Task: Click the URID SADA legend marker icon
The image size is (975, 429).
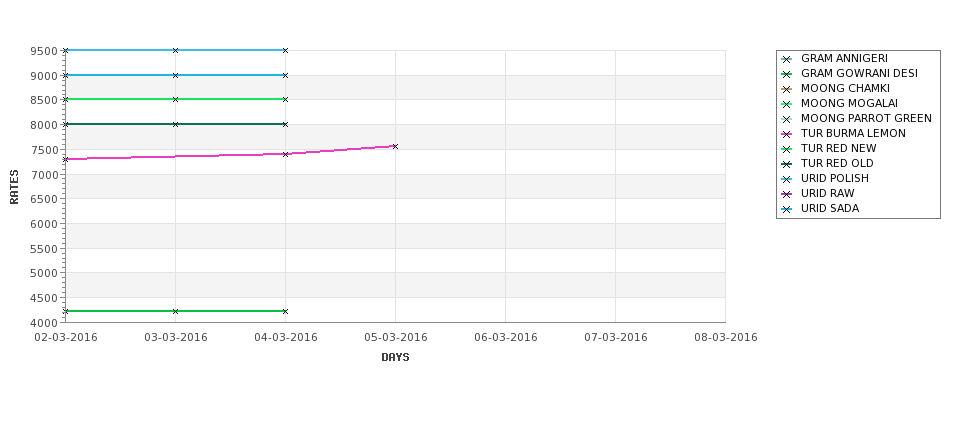Action: click(x=787, y=209)
